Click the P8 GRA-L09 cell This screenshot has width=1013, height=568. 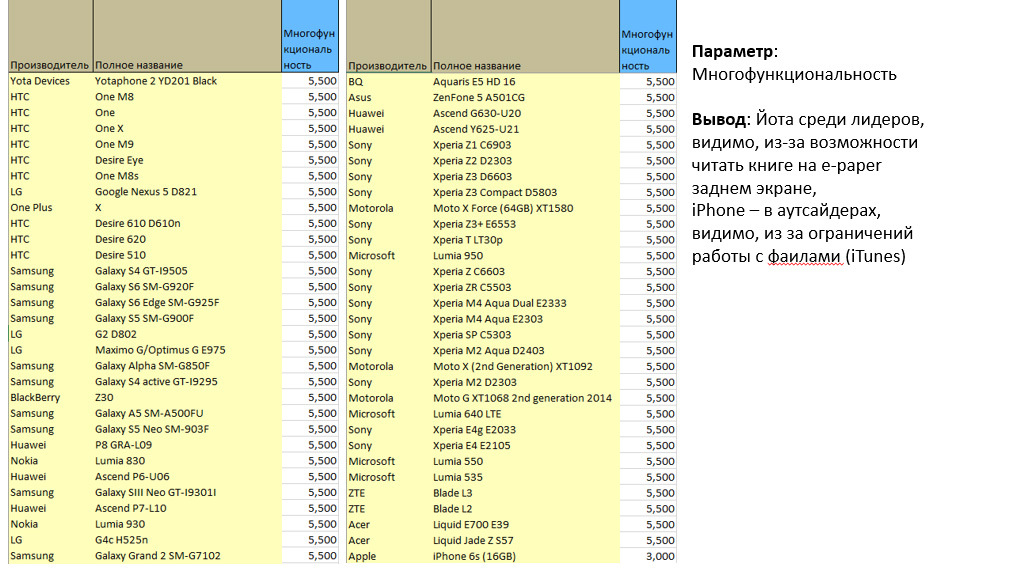(187, 445)
